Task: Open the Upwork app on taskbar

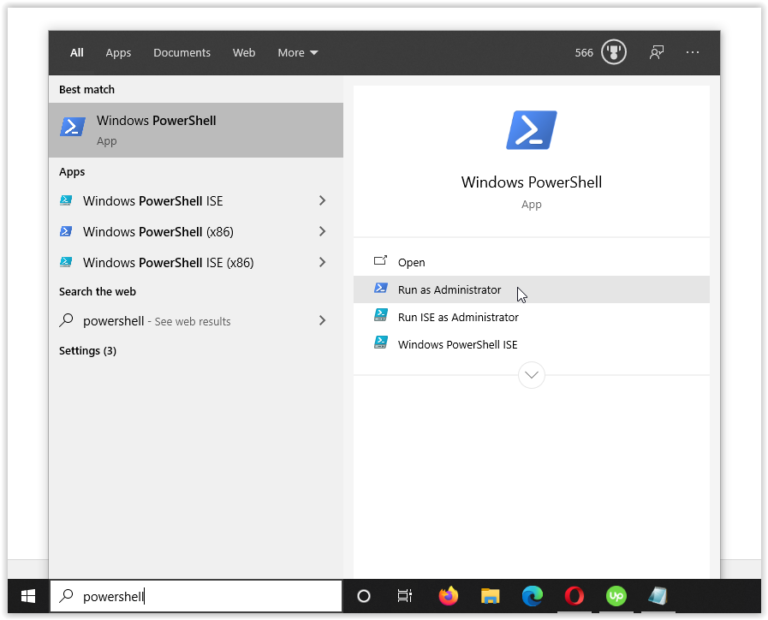Action: point(616,596)
